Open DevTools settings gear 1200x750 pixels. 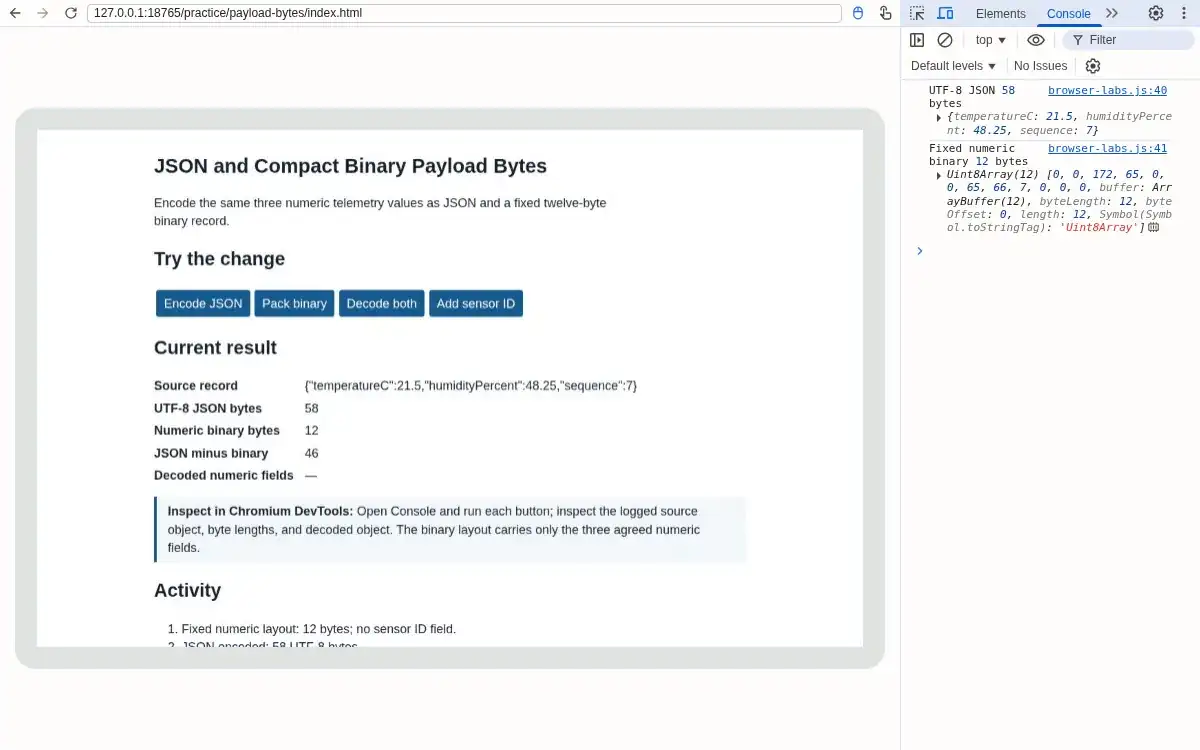pyautogui.click(x=1156, y=13)
